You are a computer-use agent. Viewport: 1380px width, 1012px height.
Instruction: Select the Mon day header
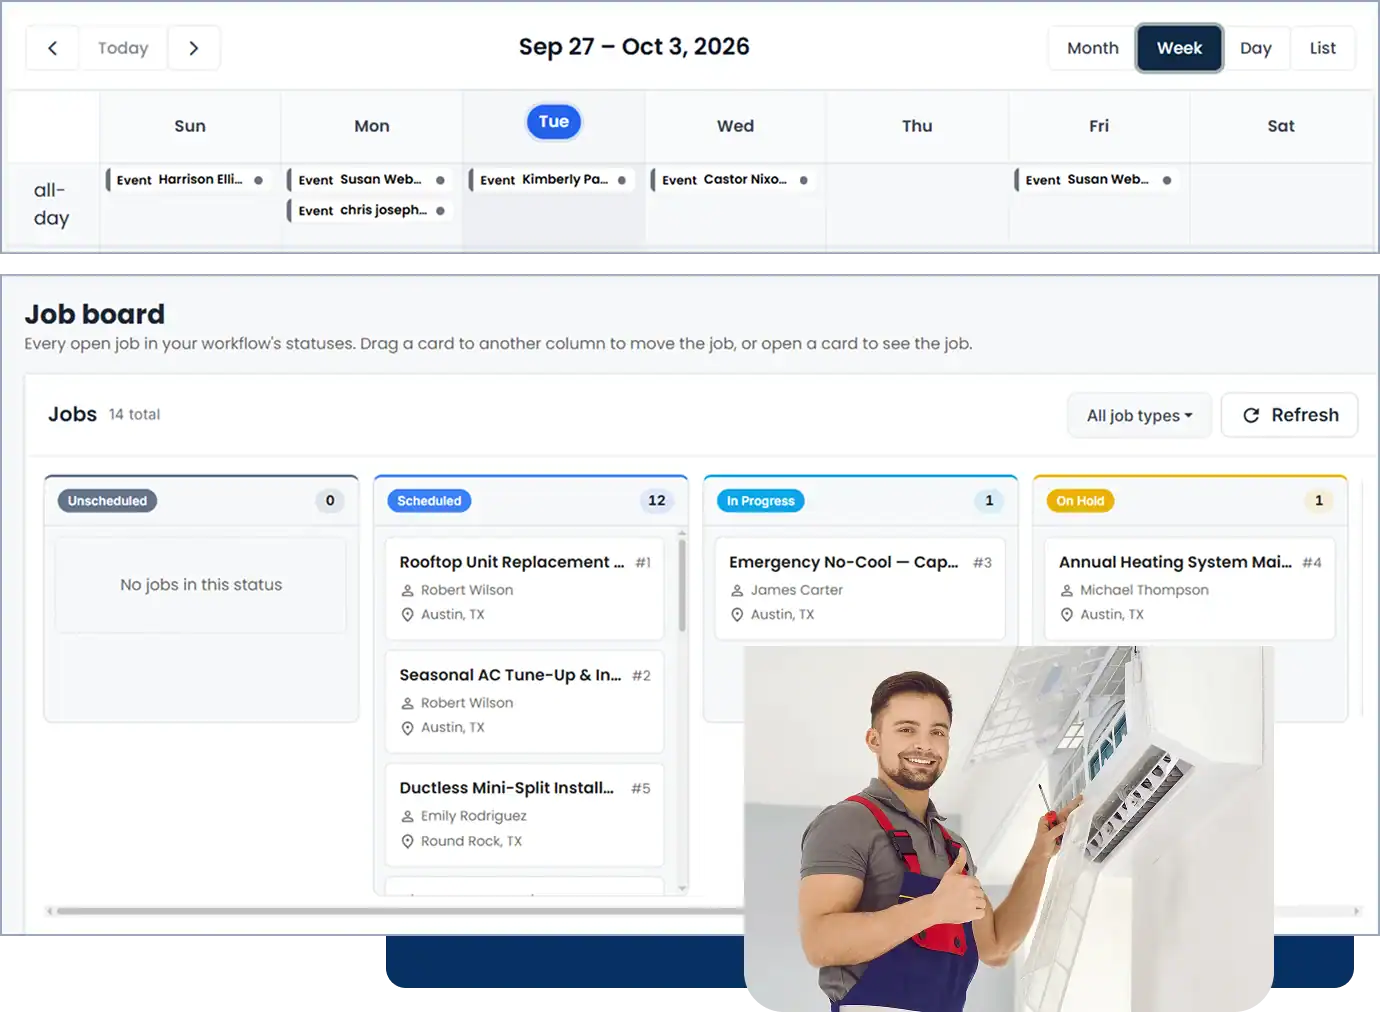point(372,126)
